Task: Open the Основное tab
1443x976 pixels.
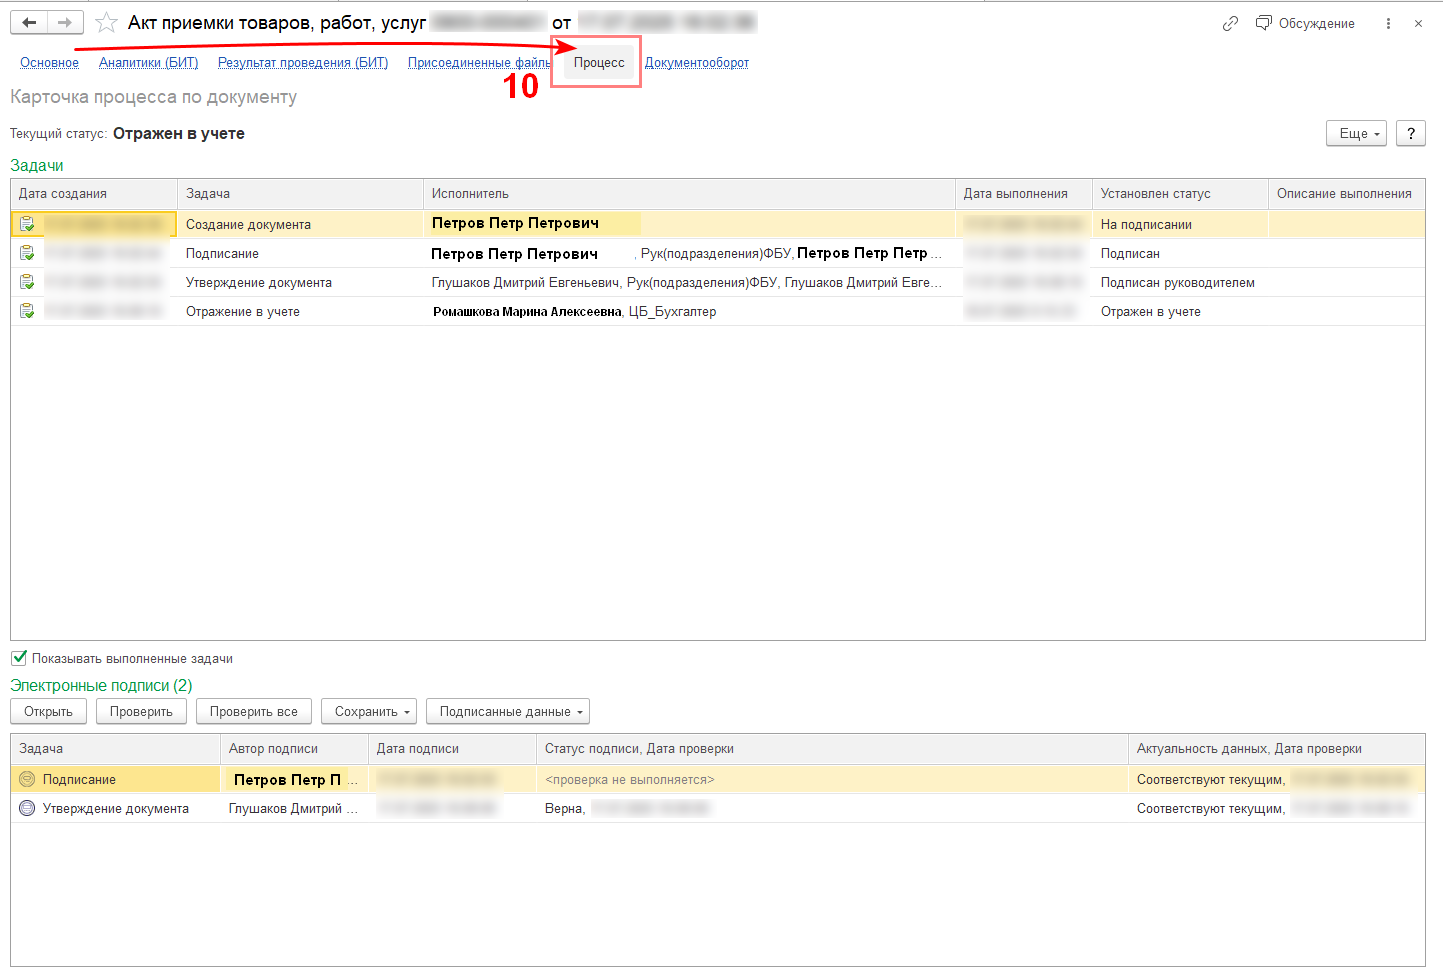Action: [49, 63]
